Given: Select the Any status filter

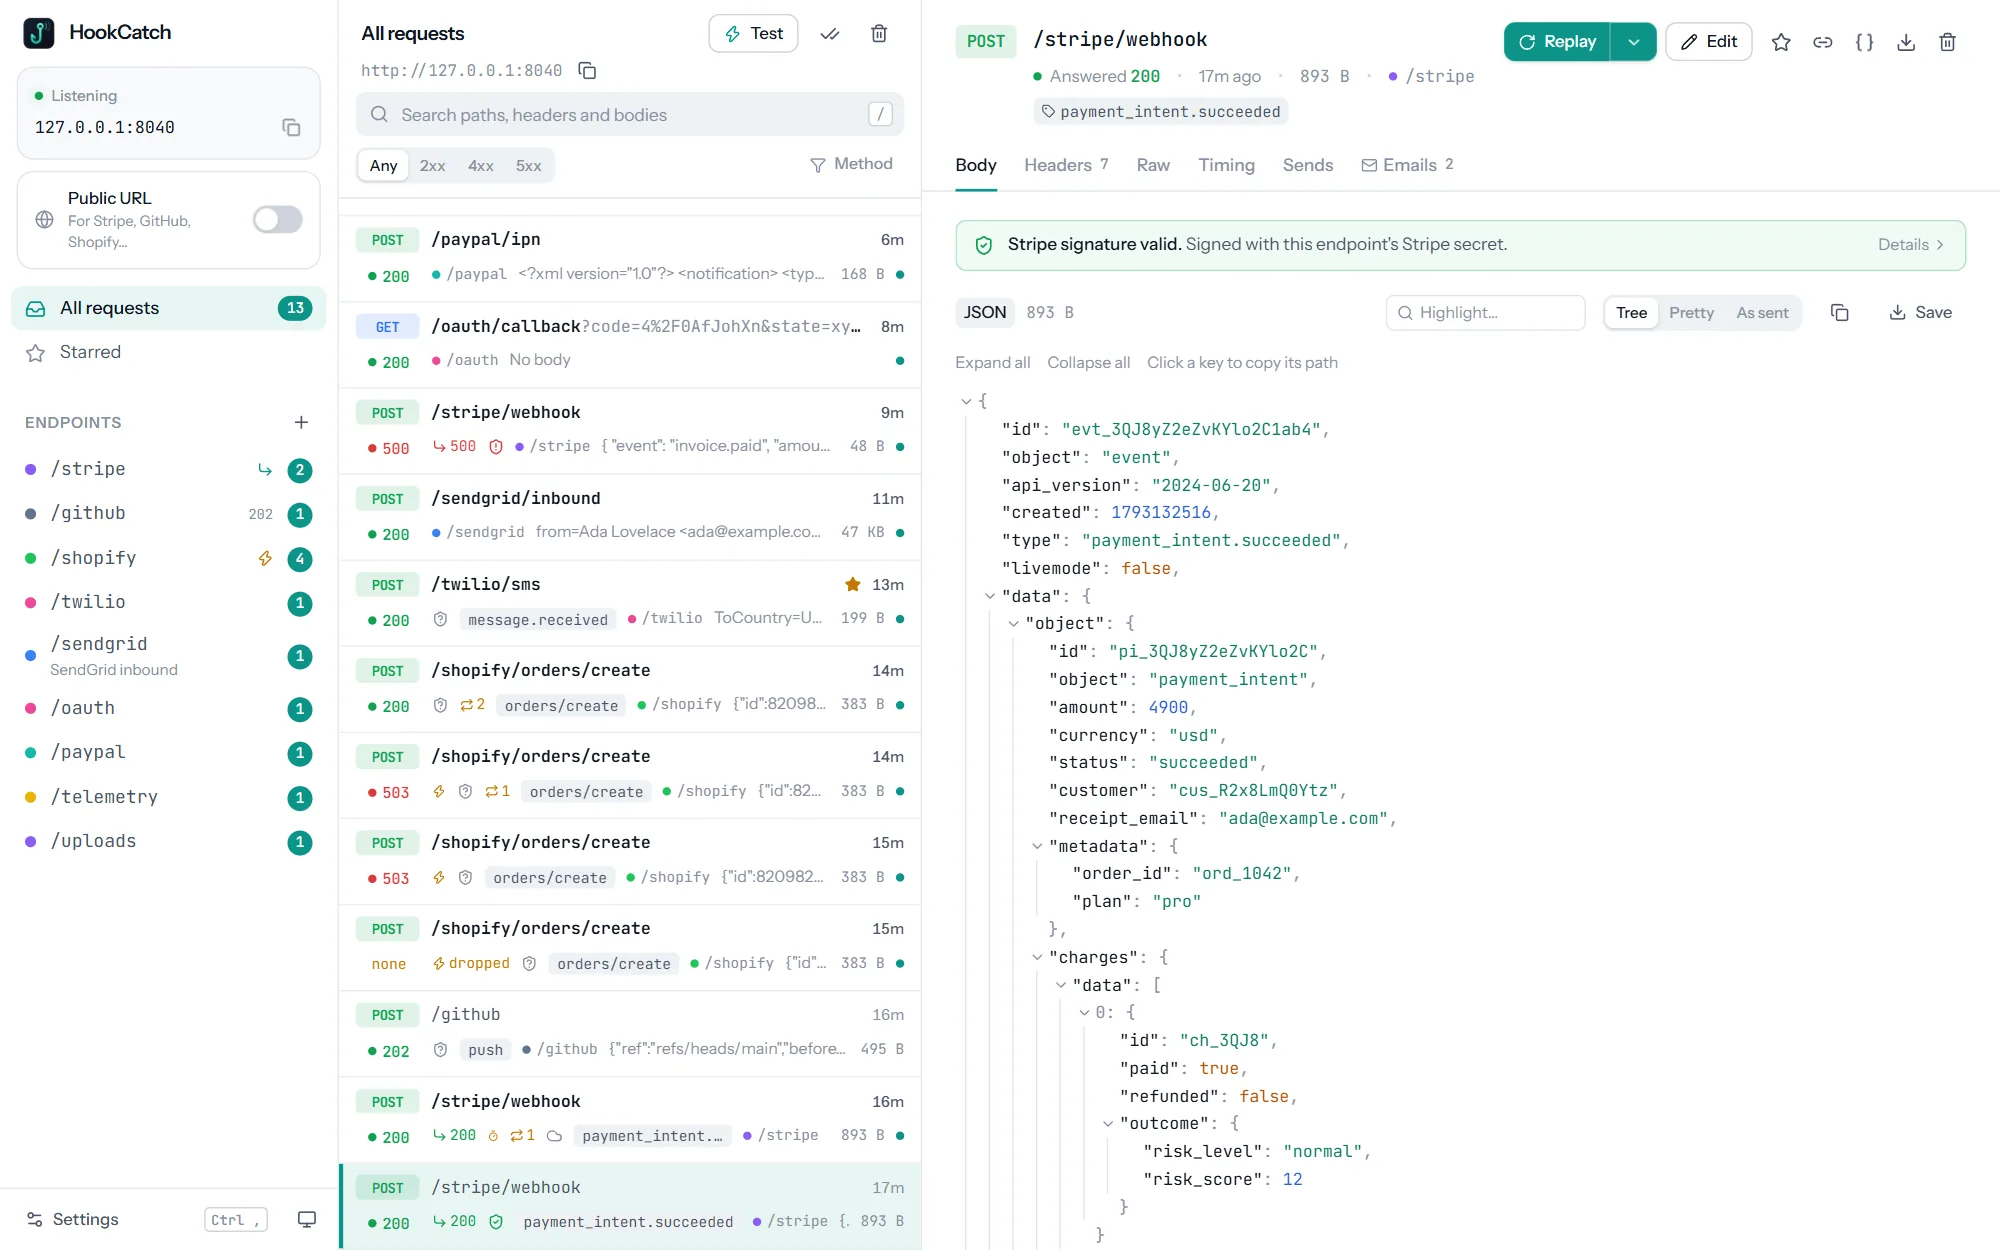Looking at the screenshot, I should 384,166.
